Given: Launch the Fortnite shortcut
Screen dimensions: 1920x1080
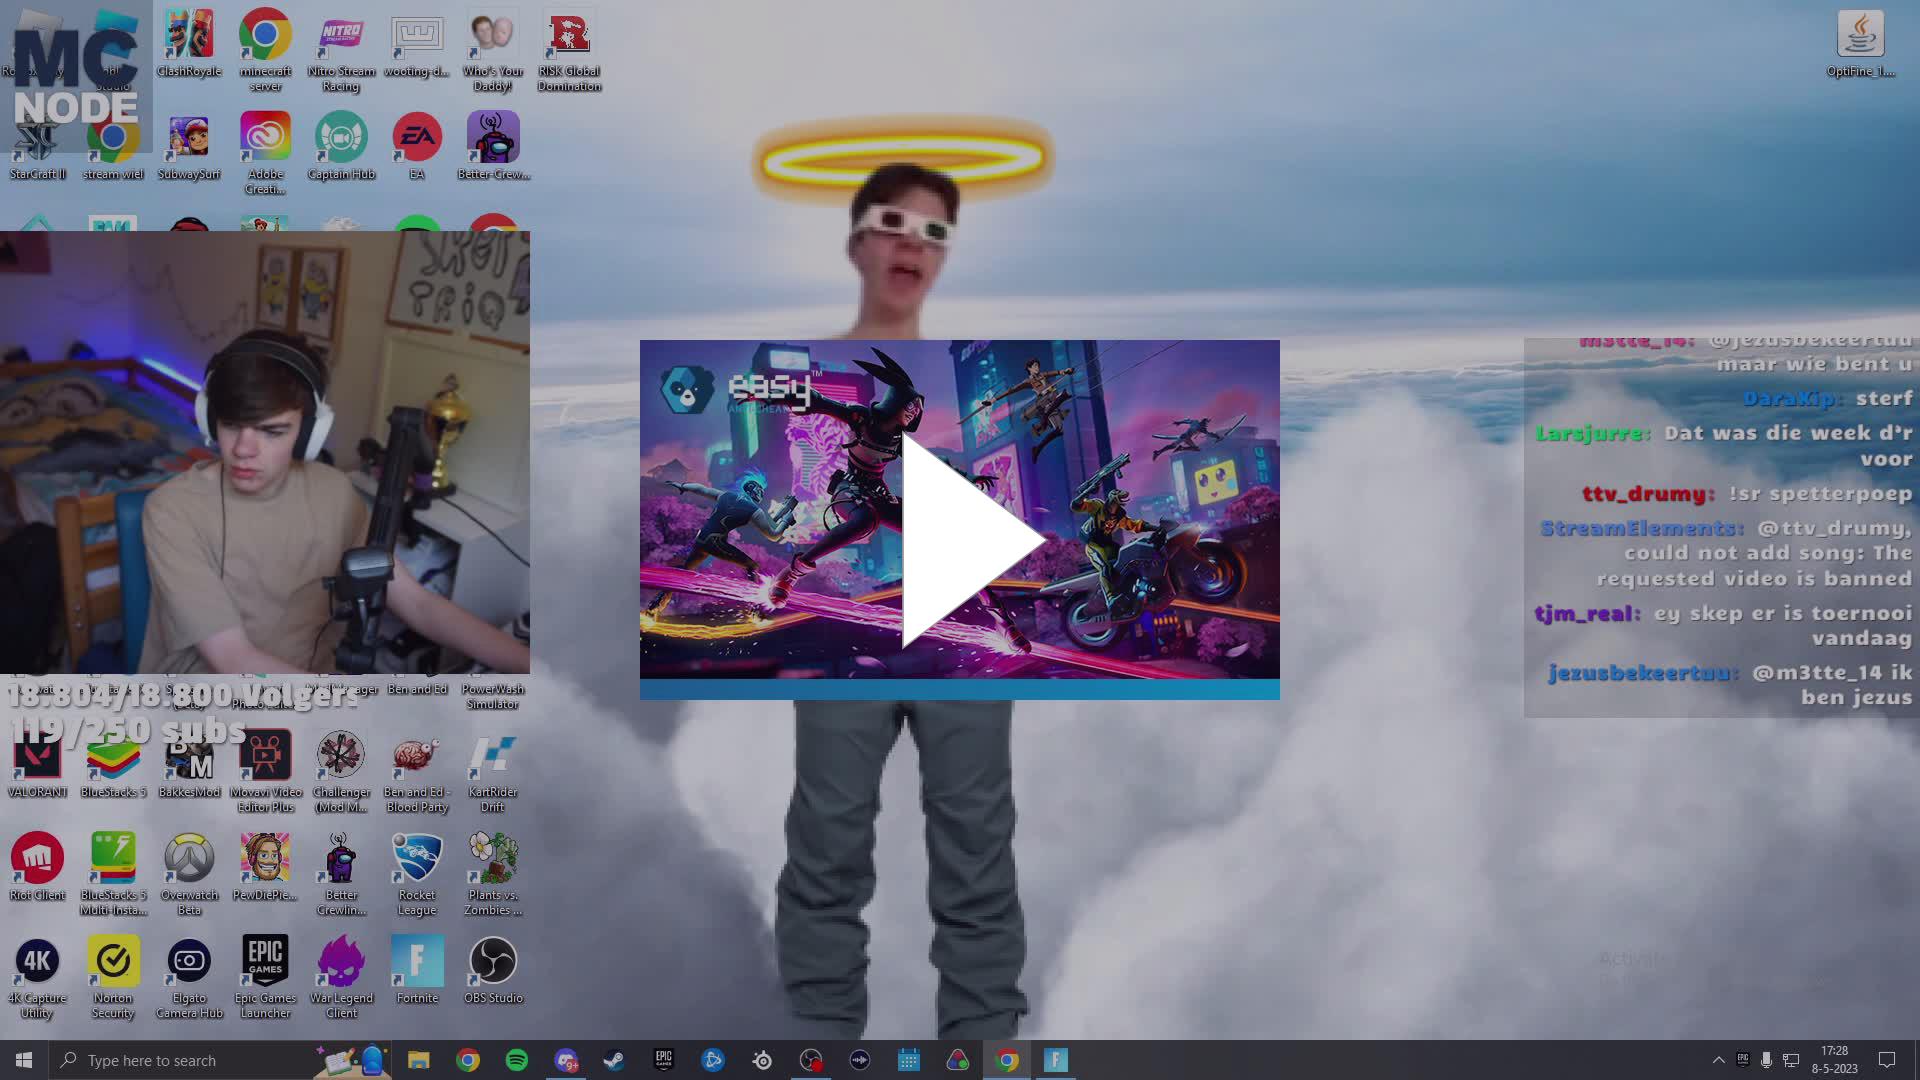Looking at the screenshot, I should (x=417, y=958).
